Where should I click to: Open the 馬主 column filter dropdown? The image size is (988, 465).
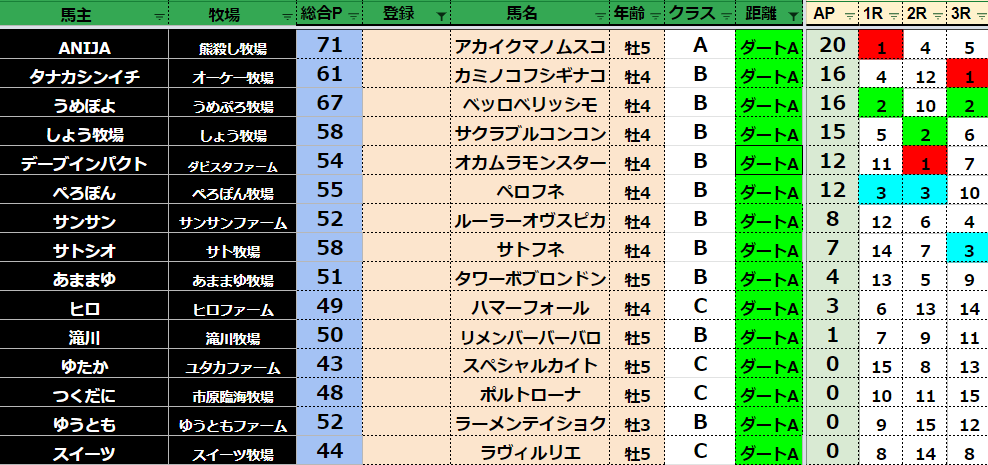pyautogui.click(x=158, y=16)
